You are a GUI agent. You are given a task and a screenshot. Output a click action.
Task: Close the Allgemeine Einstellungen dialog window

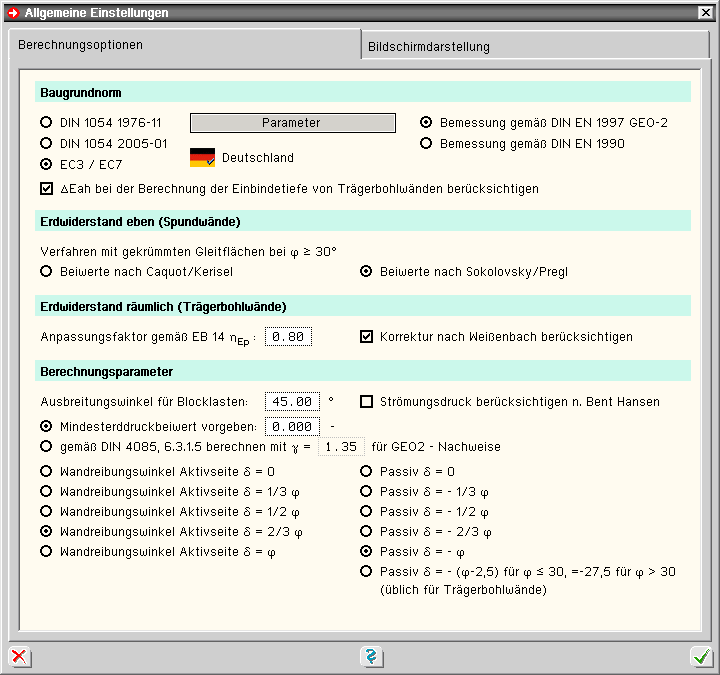pos(705,13)
